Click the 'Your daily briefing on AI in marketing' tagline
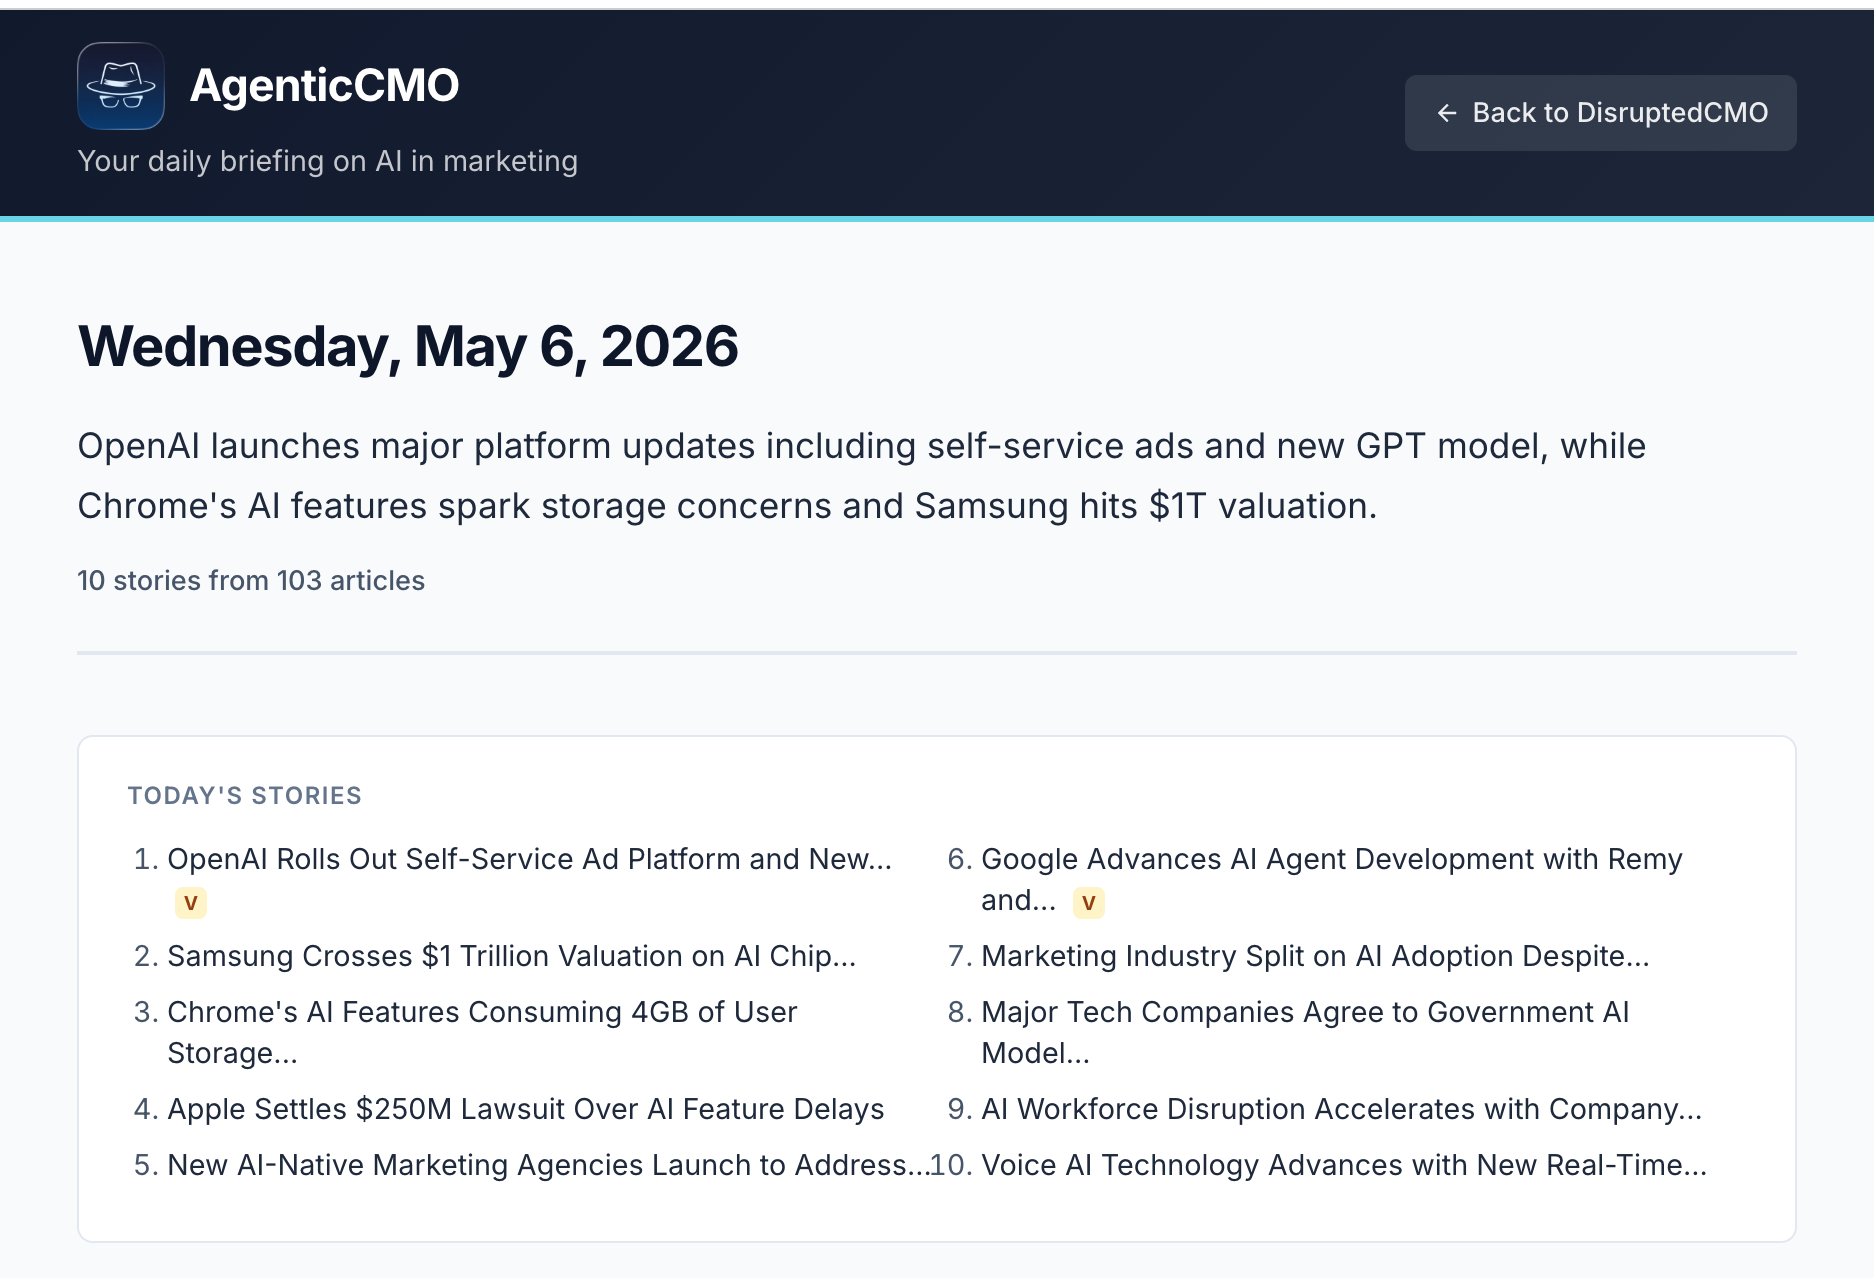Image resolution: width=1874 pixels, height=1278 pixels. (x=328, y=161)
